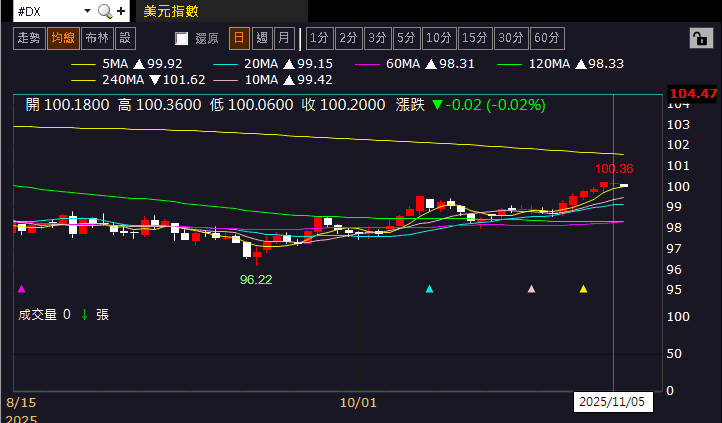Click the 10MA value 99.42
Image resolution: width=722 pixels, height=423 pixels.
pyautogui.click(x=315, y=80)
